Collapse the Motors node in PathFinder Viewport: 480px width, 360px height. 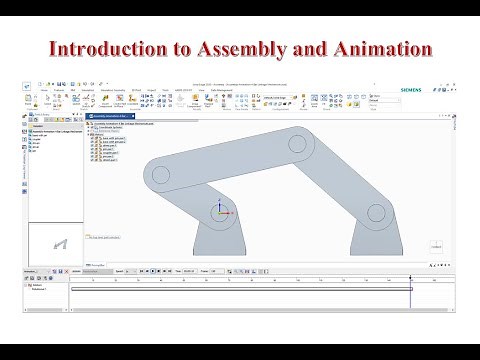89,135
